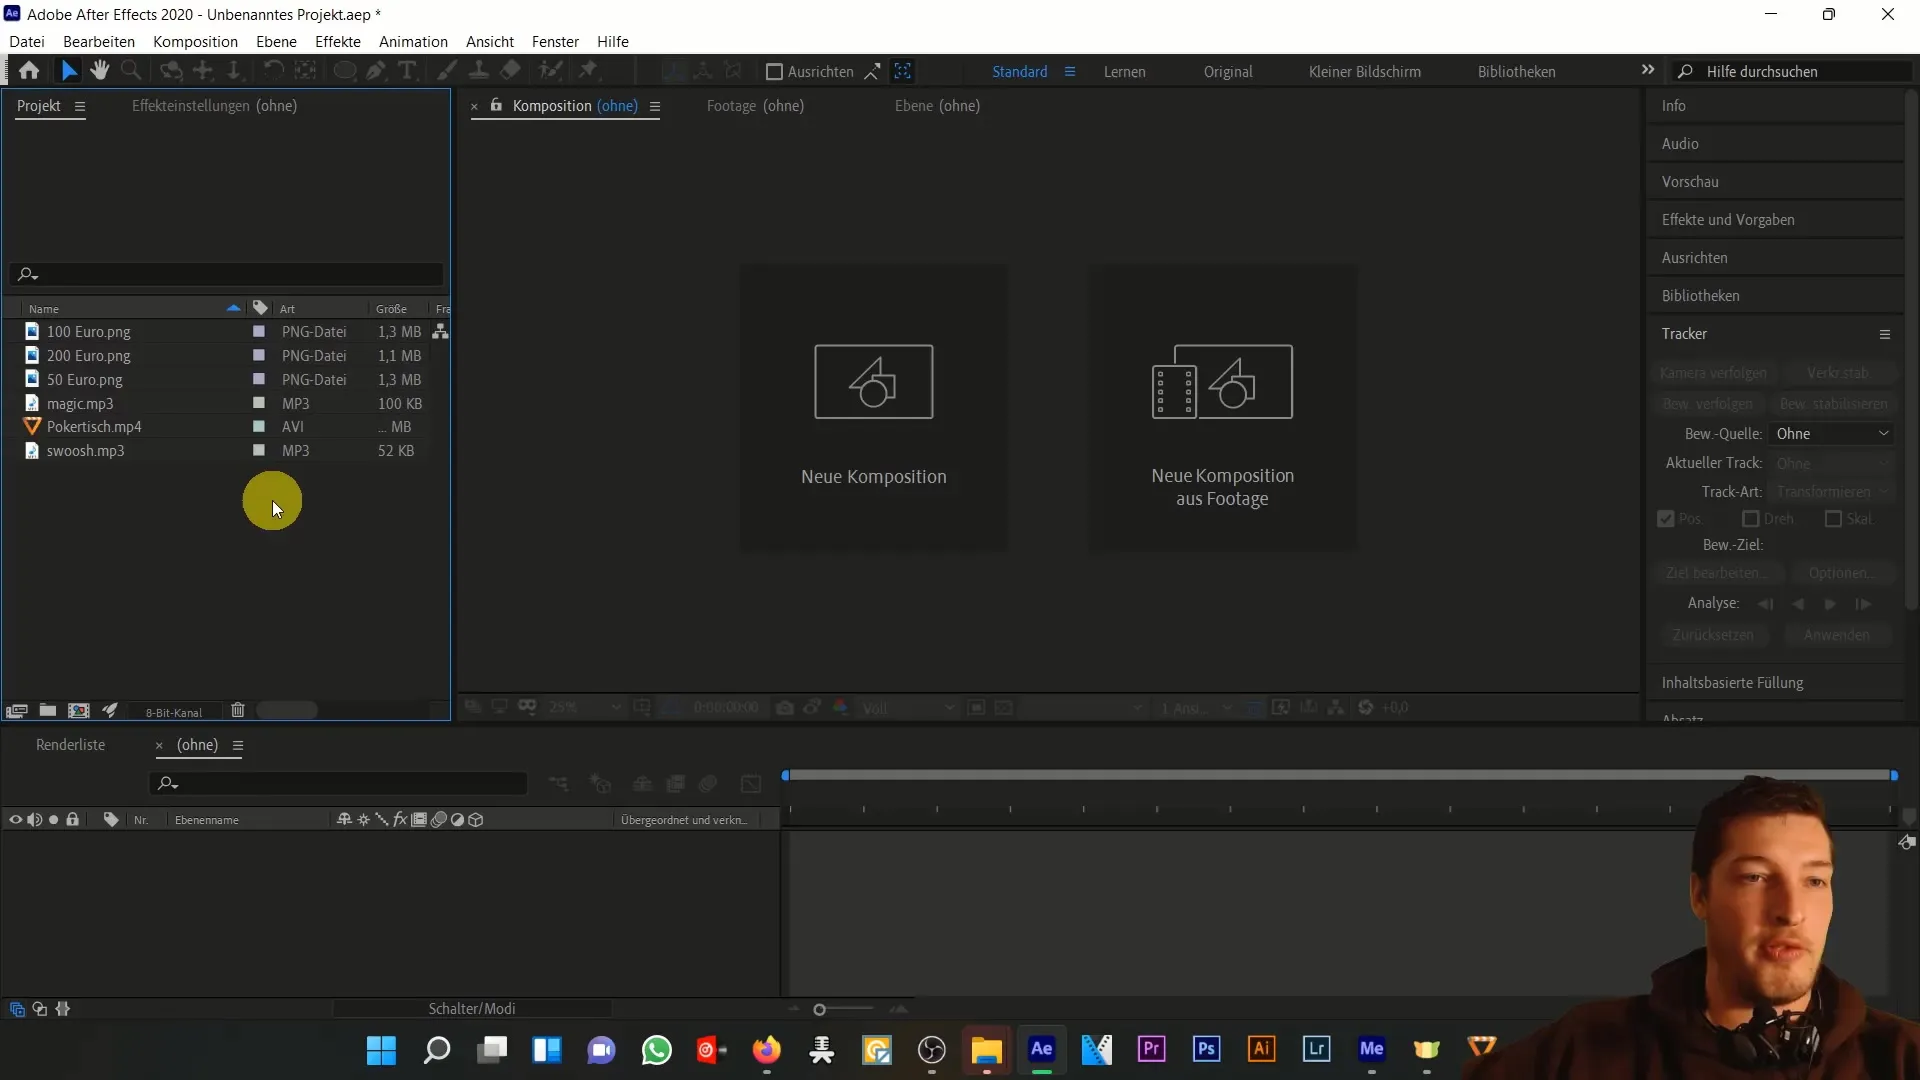
Task: Switch to the Renderliste tab
Action: point(70,745)
